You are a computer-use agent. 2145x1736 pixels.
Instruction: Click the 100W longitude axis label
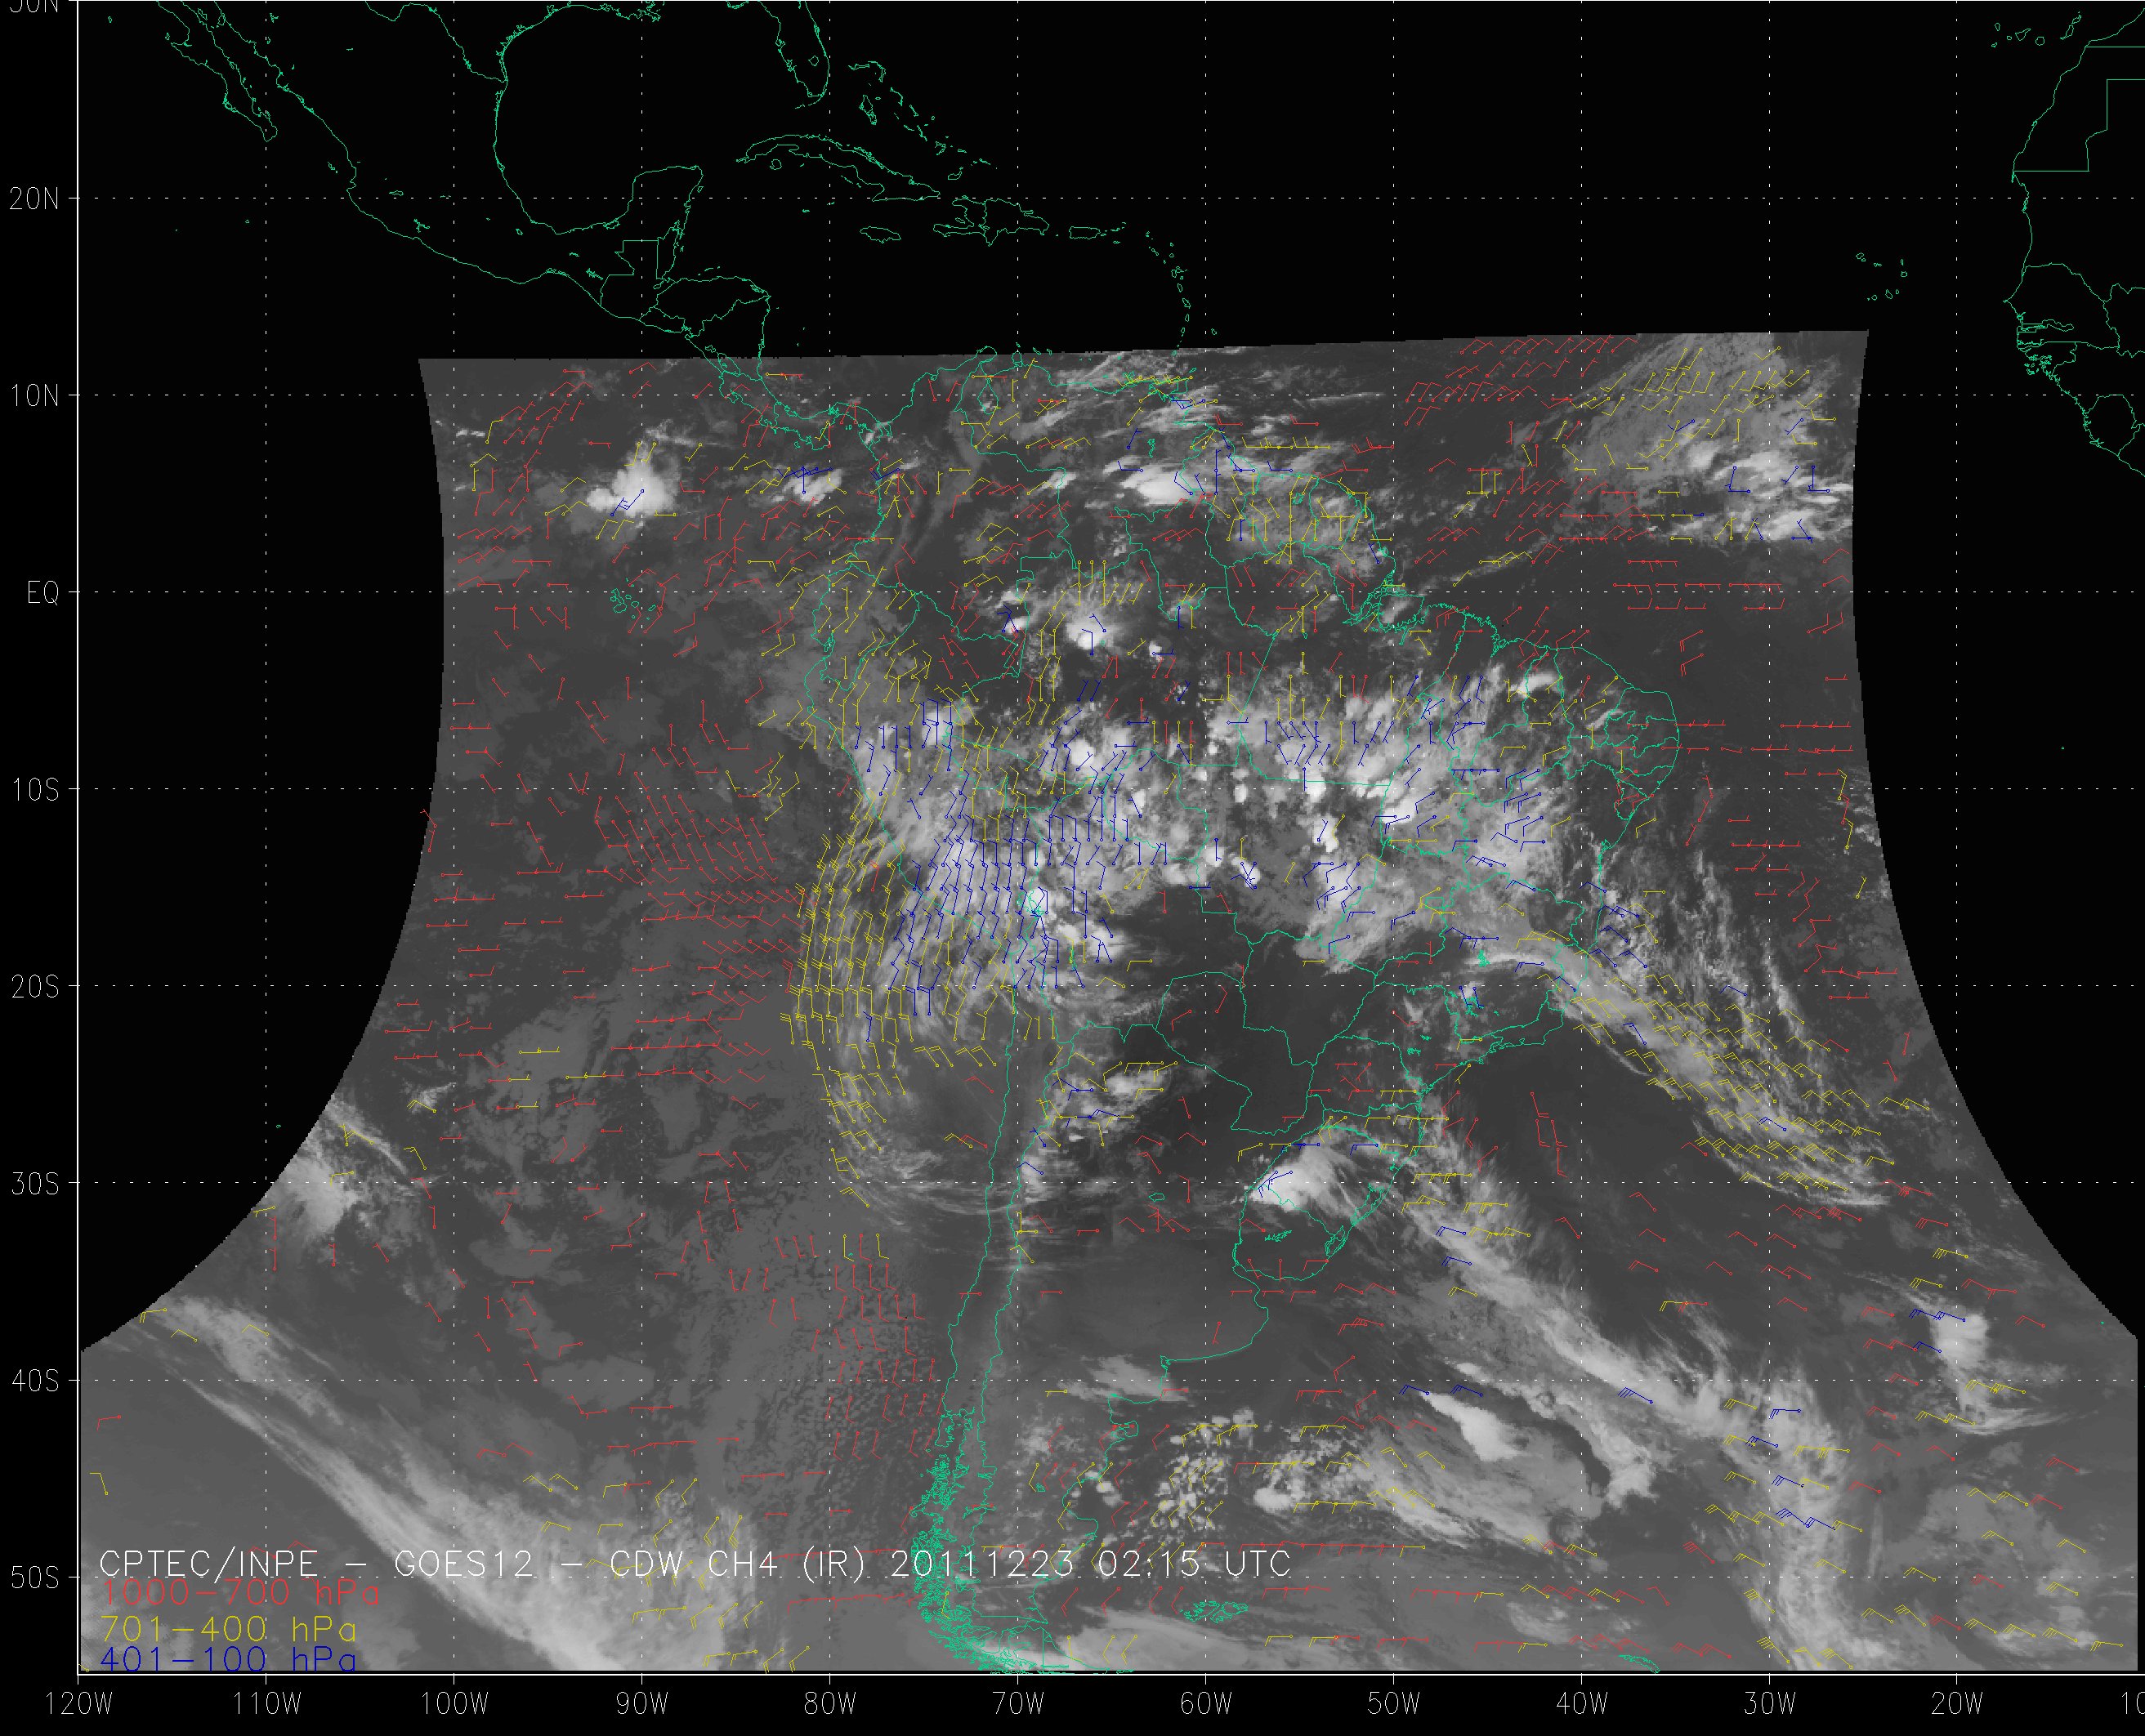(454, 1704)
